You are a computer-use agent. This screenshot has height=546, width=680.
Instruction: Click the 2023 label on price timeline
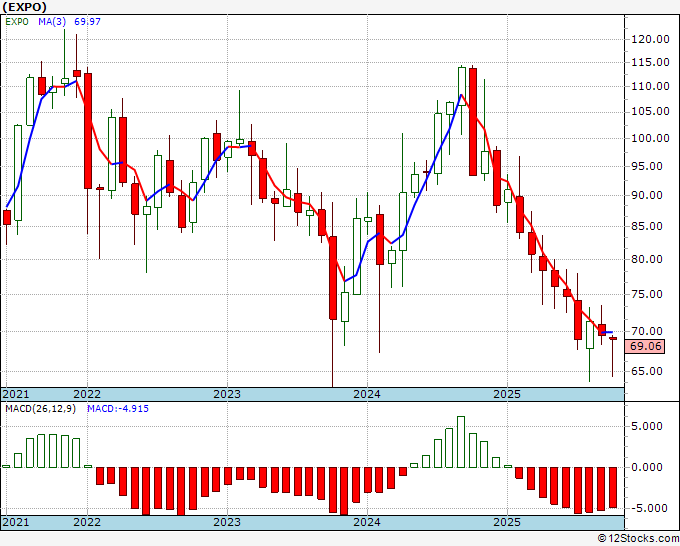pos(227,394)
